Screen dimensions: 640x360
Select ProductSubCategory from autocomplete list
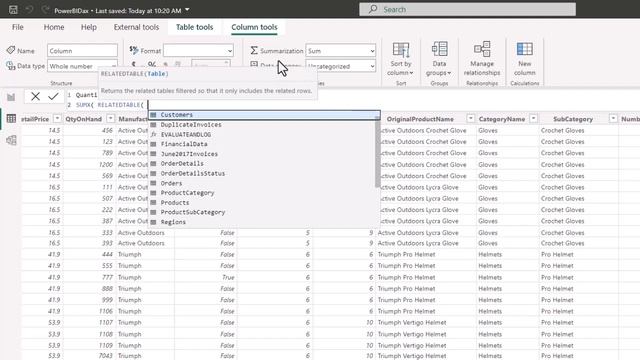coord(262,212)
